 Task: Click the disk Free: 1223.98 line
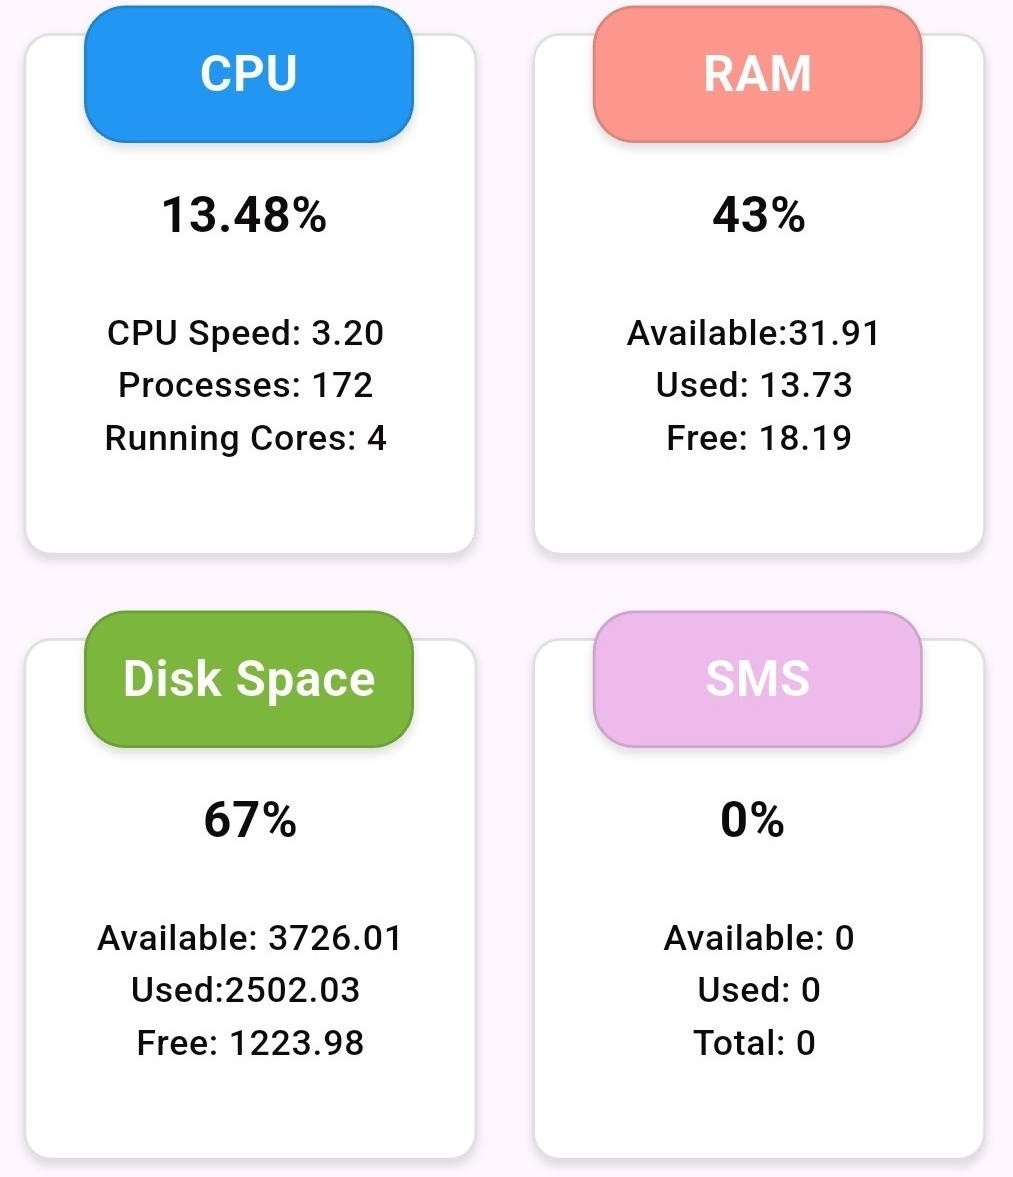(x=250, y=1043)
